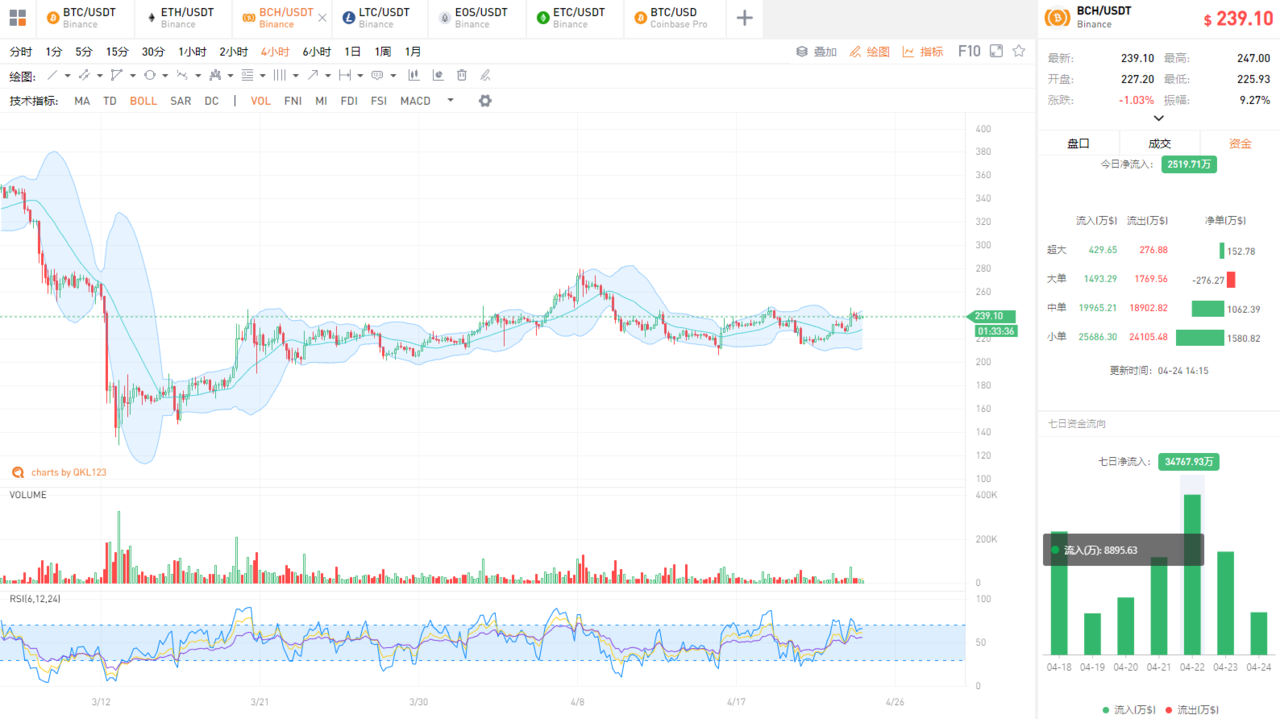The width and height of the screenshot is (1280, 719).
Task: Set timeframe to 1周
Action: point(383,52)
